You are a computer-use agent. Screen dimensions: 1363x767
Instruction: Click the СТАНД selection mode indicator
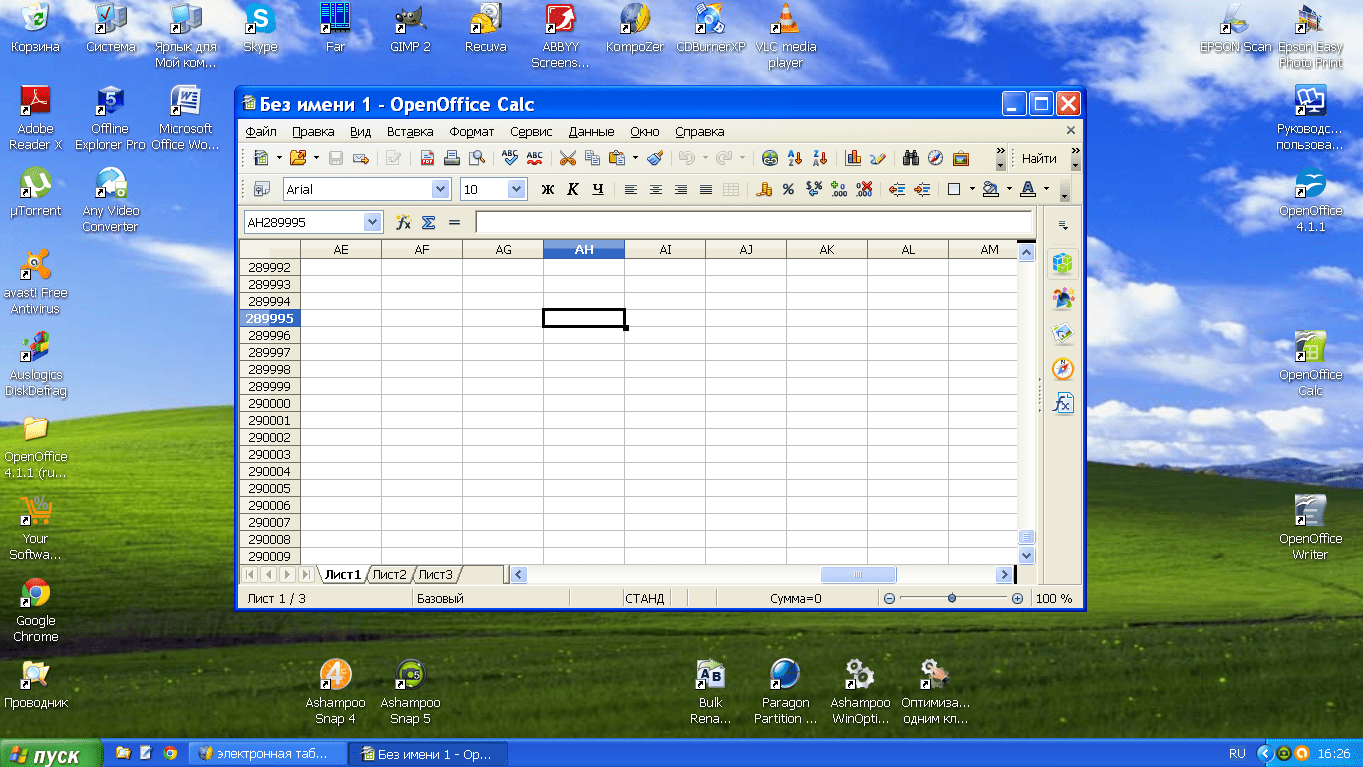coord(645,598)
